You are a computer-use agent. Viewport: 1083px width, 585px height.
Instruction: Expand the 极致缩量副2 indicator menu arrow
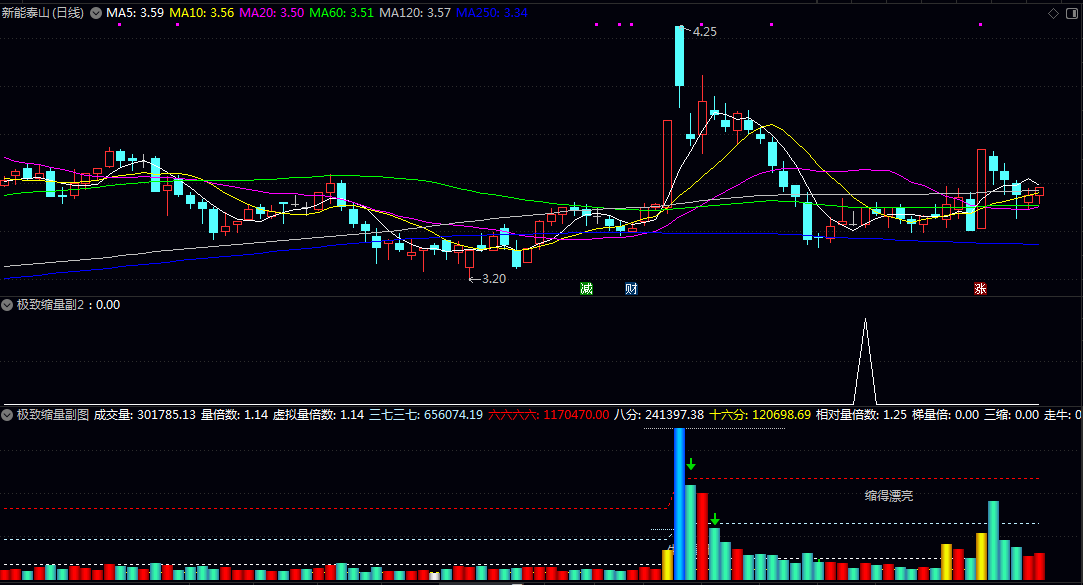(7, 305)
